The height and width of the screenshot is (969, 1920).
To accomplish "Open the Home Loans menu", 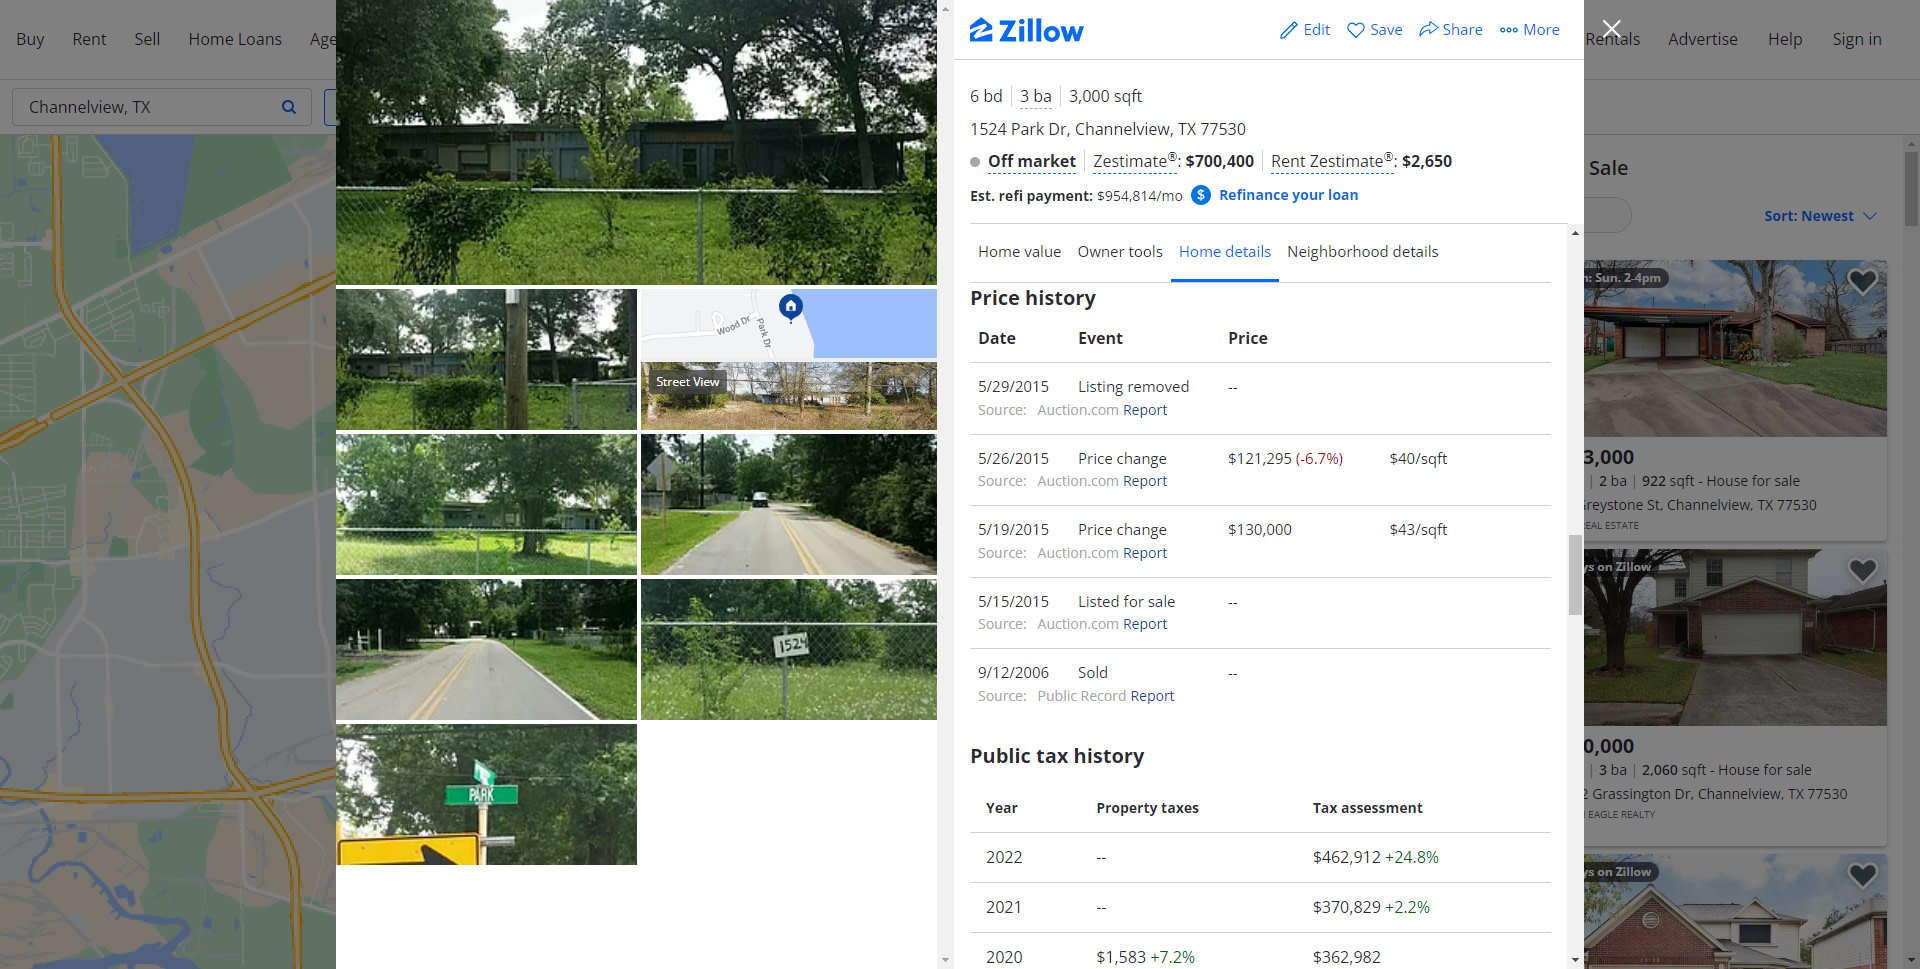I will 235,39.
